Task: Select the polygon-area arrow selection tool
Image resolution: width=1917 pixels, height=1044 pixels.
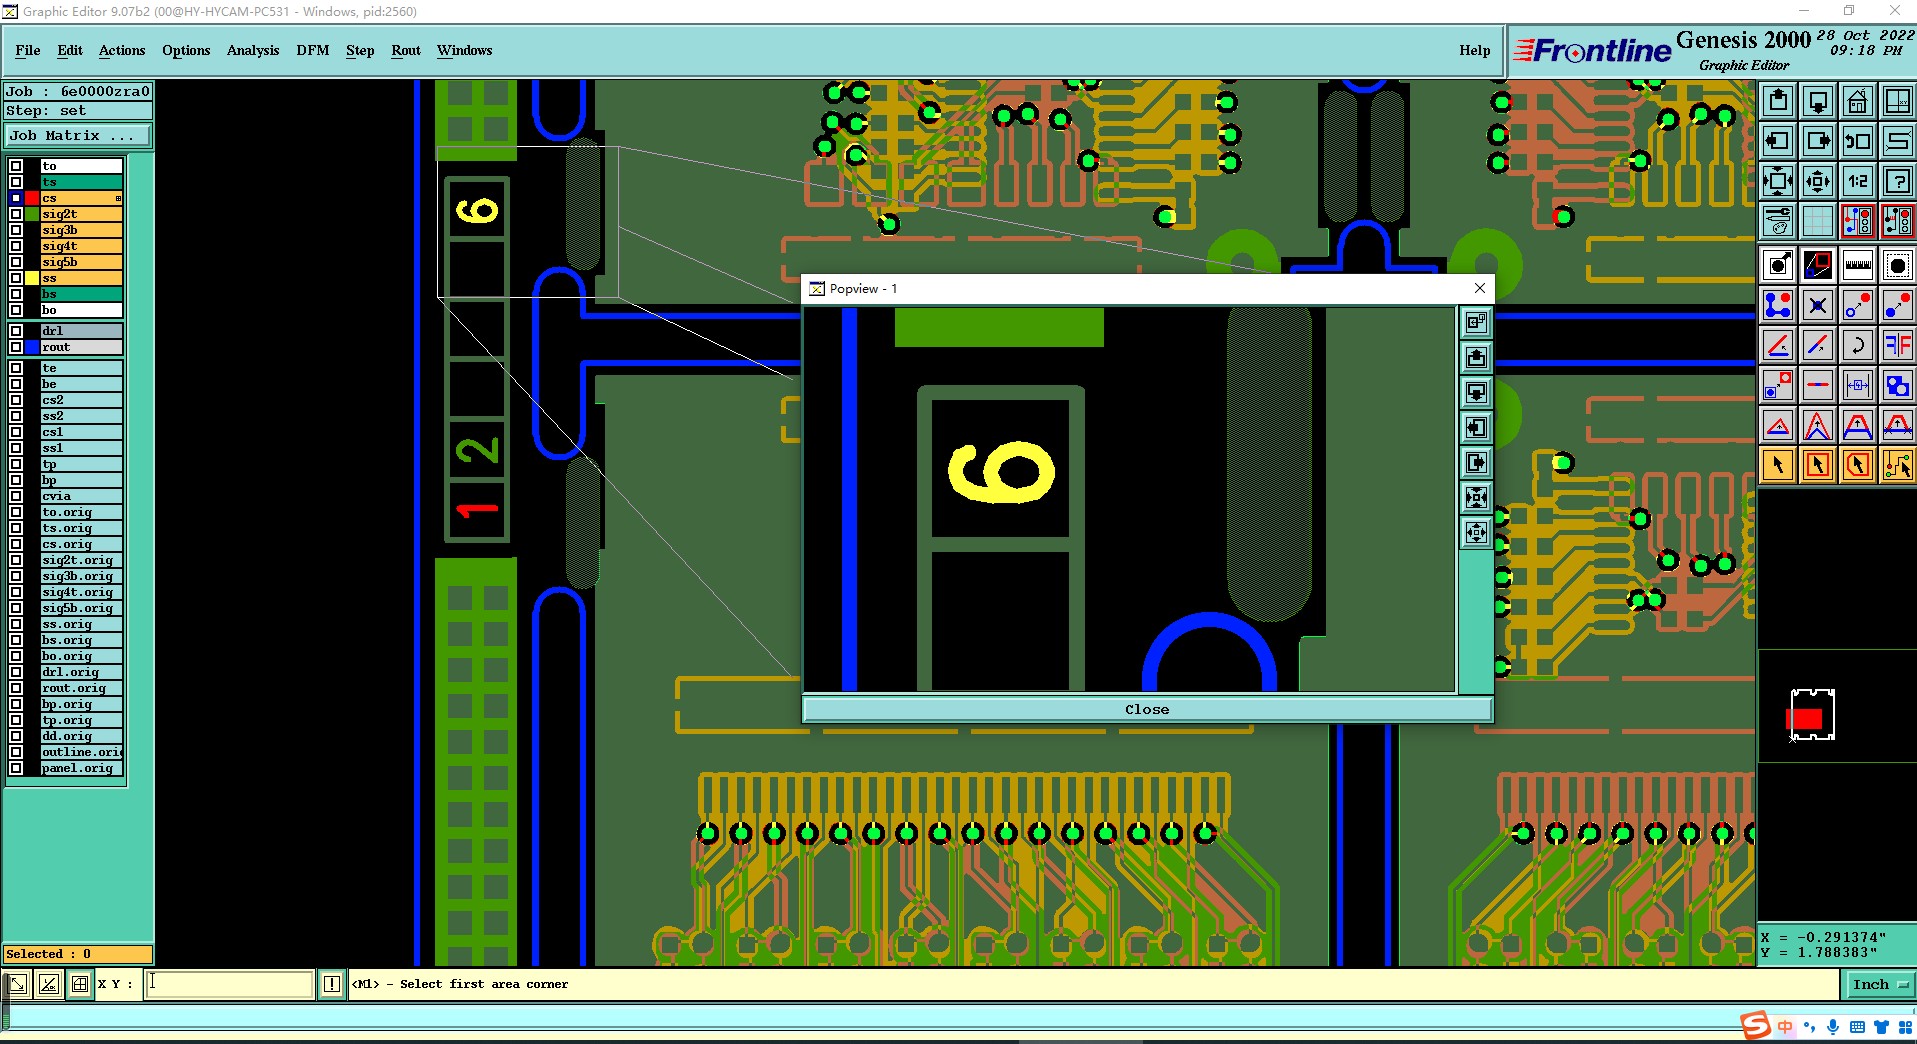Action: 1858,465
